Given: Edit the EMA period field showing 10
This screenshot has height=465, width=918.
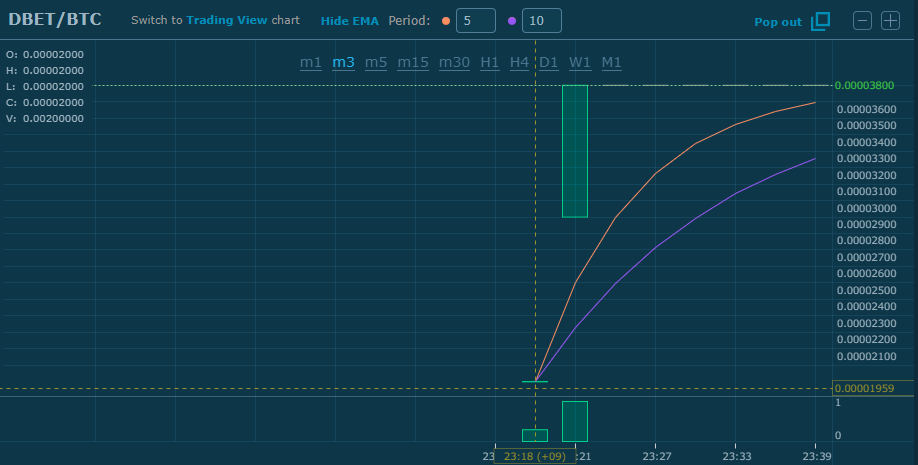Looking at the screenshot, I should click(x=542, y=20).
